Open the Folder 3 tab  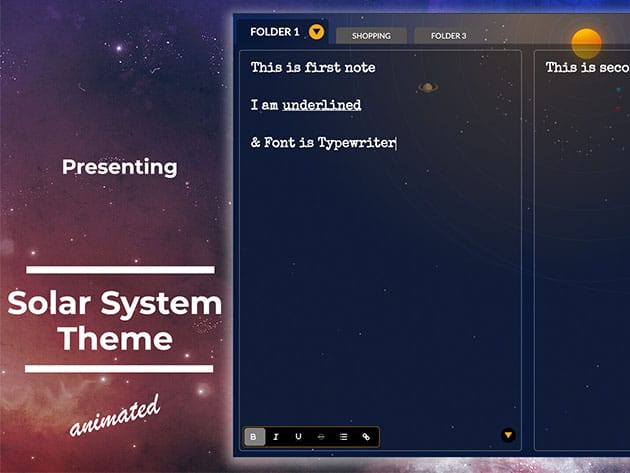(448, 36)
